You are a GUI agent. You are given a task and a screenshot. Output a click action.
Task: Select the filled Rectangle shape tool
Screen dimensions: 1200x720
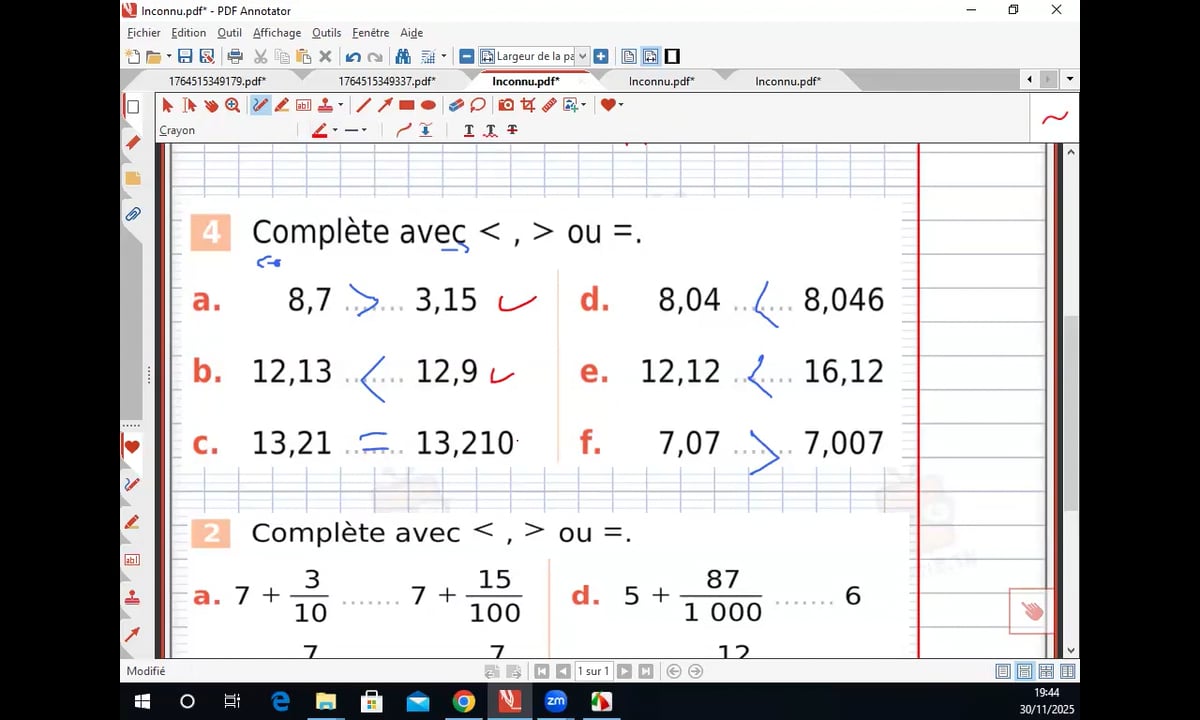tap(407, 105)
